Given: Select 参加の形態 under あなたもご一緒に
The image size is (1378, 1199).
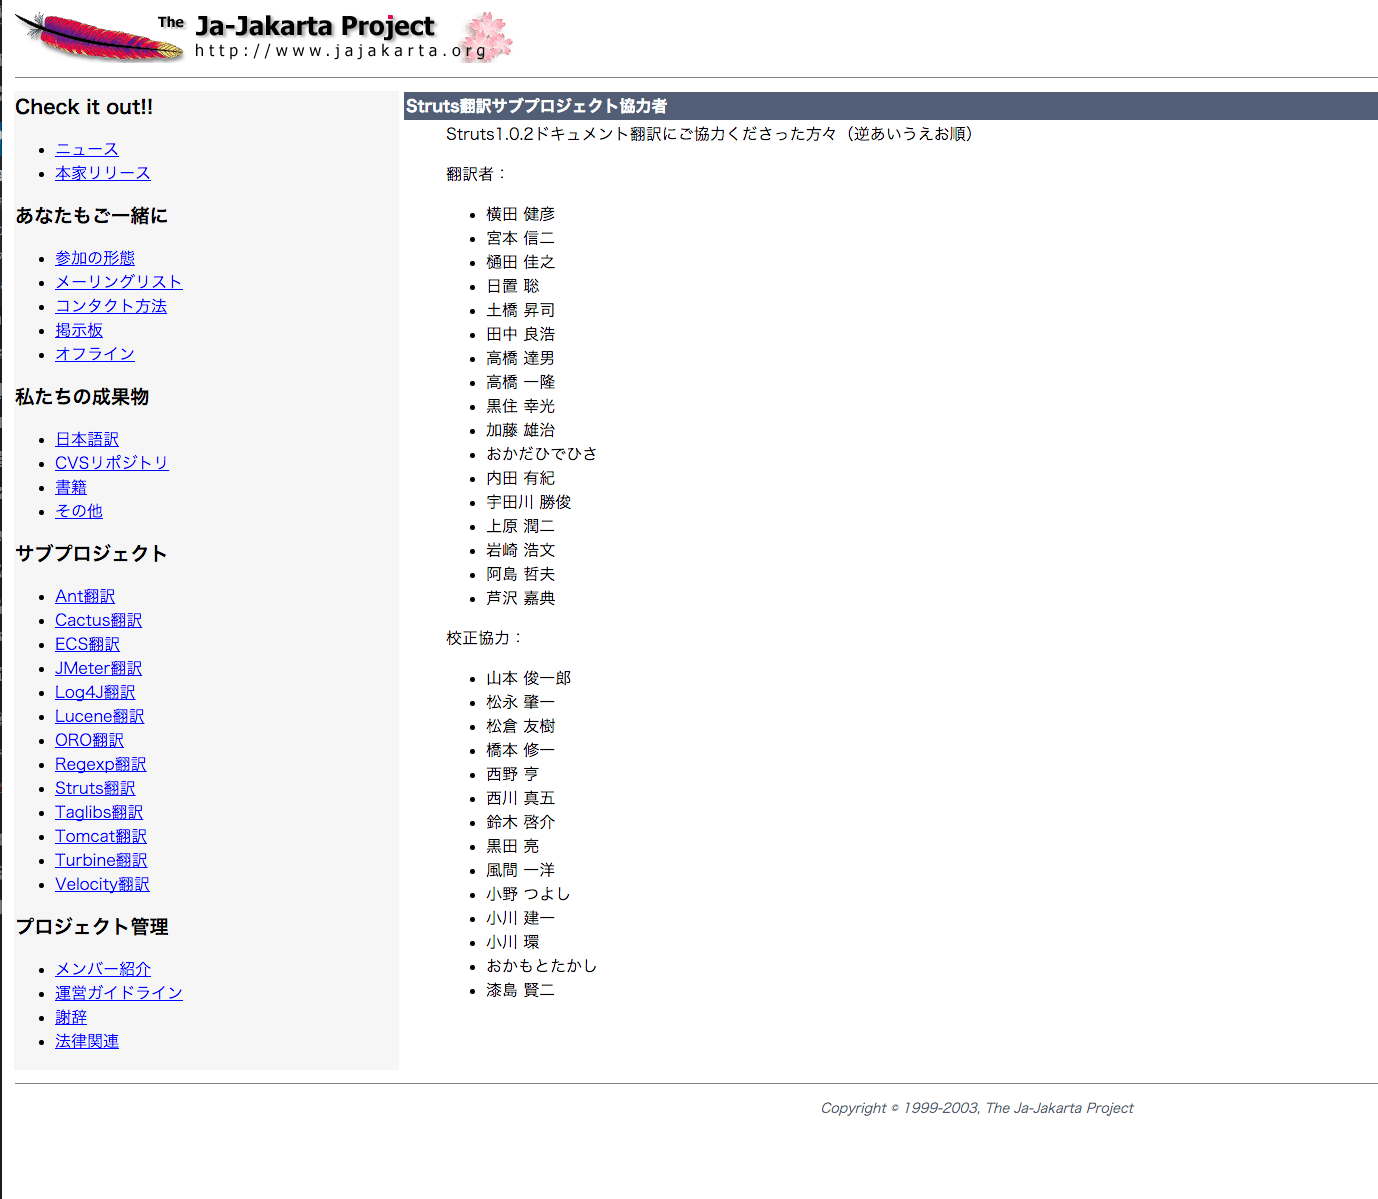Looking at the screenshot, I should pos(95,258).
